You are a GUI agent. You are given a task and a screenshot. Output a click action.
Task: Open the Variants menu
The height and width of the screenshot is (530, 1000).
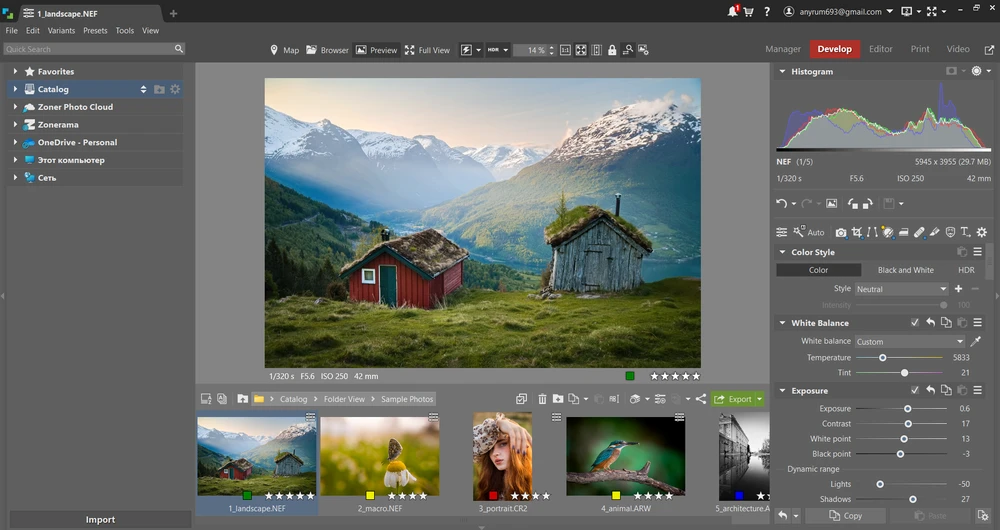pyautogui.click(x=61, y=31)
